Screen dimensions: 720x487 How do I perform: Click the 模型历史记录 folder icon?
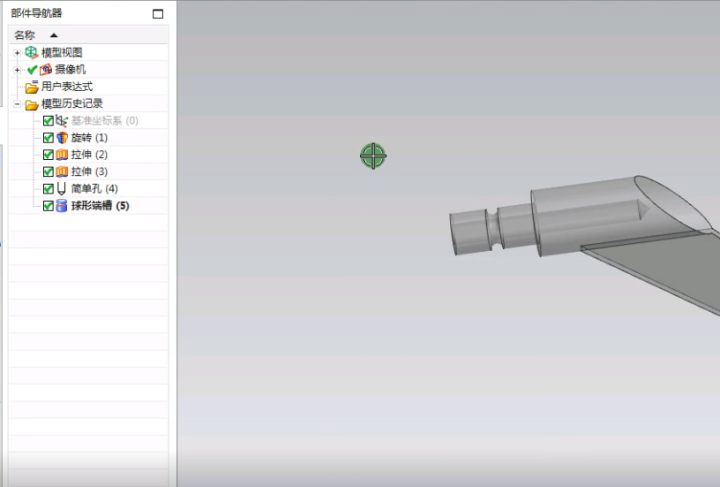pos(32,105)
